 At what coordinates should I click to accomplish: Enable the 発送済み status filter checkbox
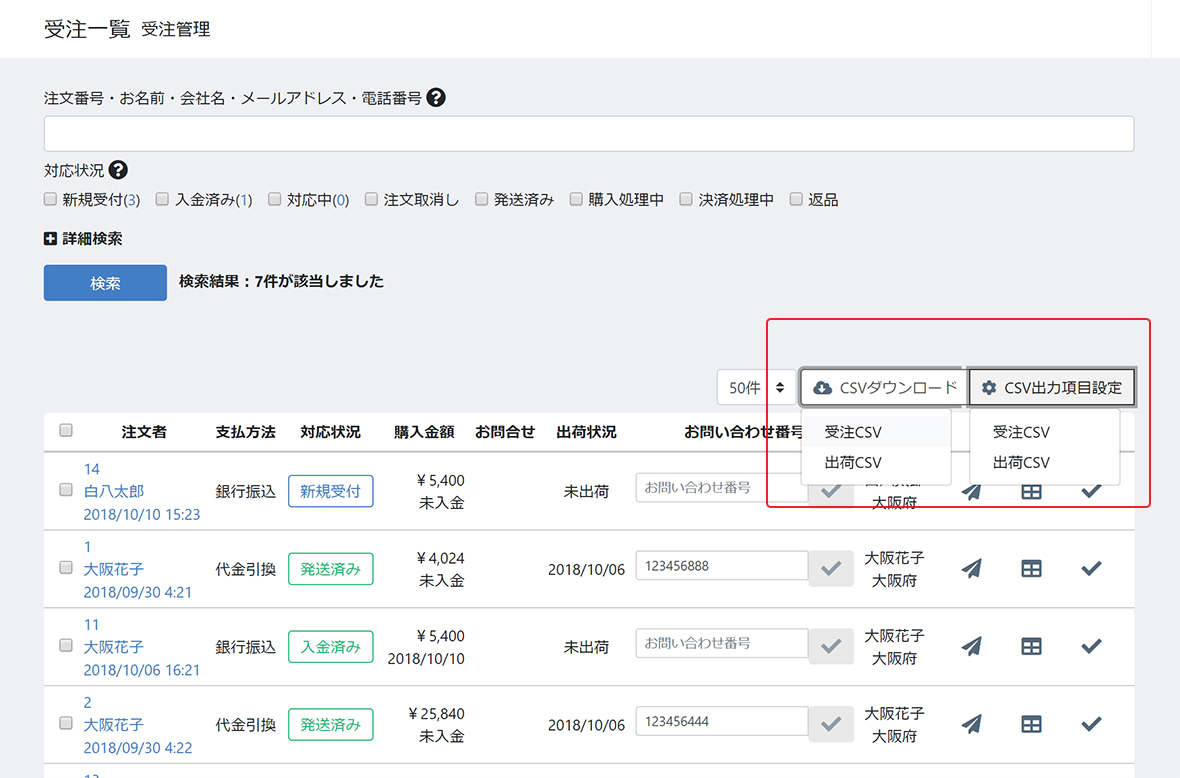click(x=482, y=199)
